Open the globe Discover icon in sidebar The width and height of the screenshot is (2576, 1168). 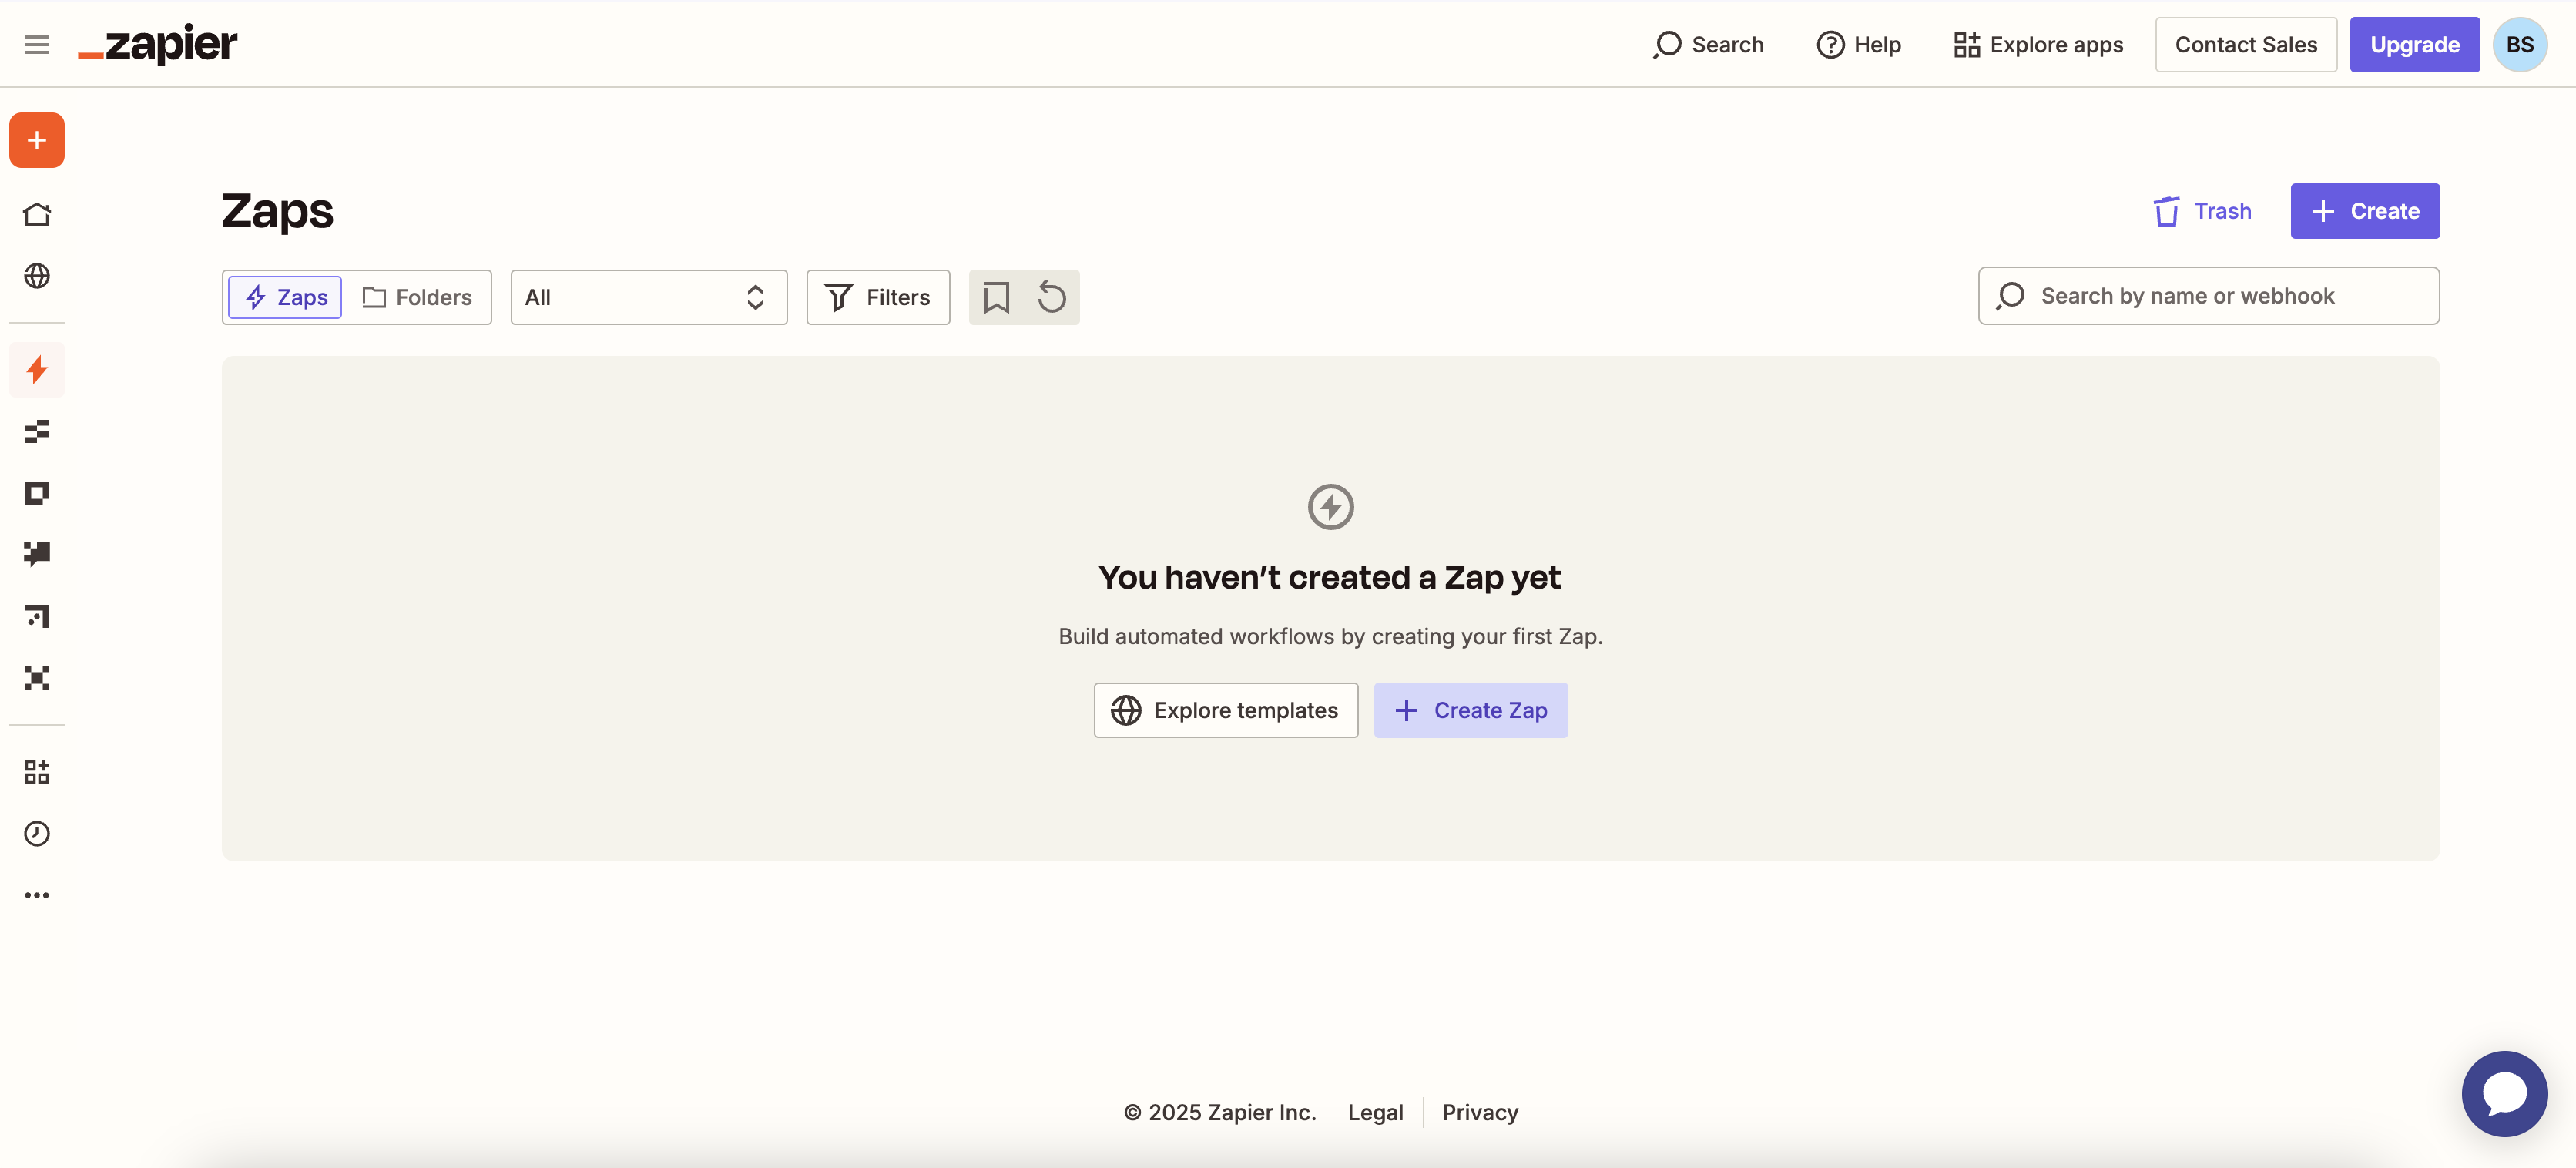coord(37,276)
